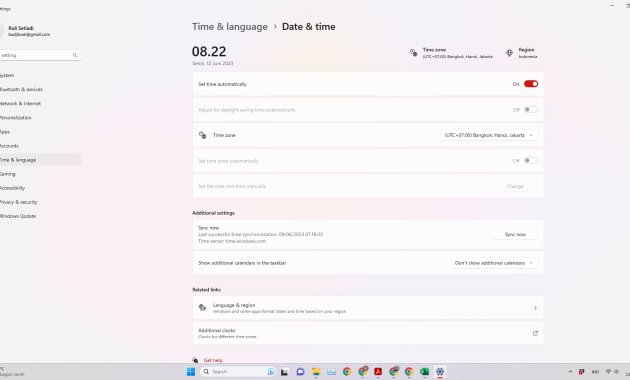Click the Bing icon in taskbar search

pyautogui.click(x=271, y=372)
